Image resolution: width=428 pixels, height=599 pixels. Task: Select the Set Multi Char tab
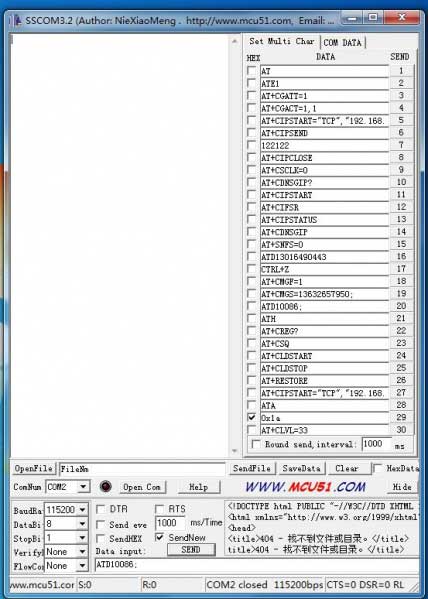coord(282,41)
